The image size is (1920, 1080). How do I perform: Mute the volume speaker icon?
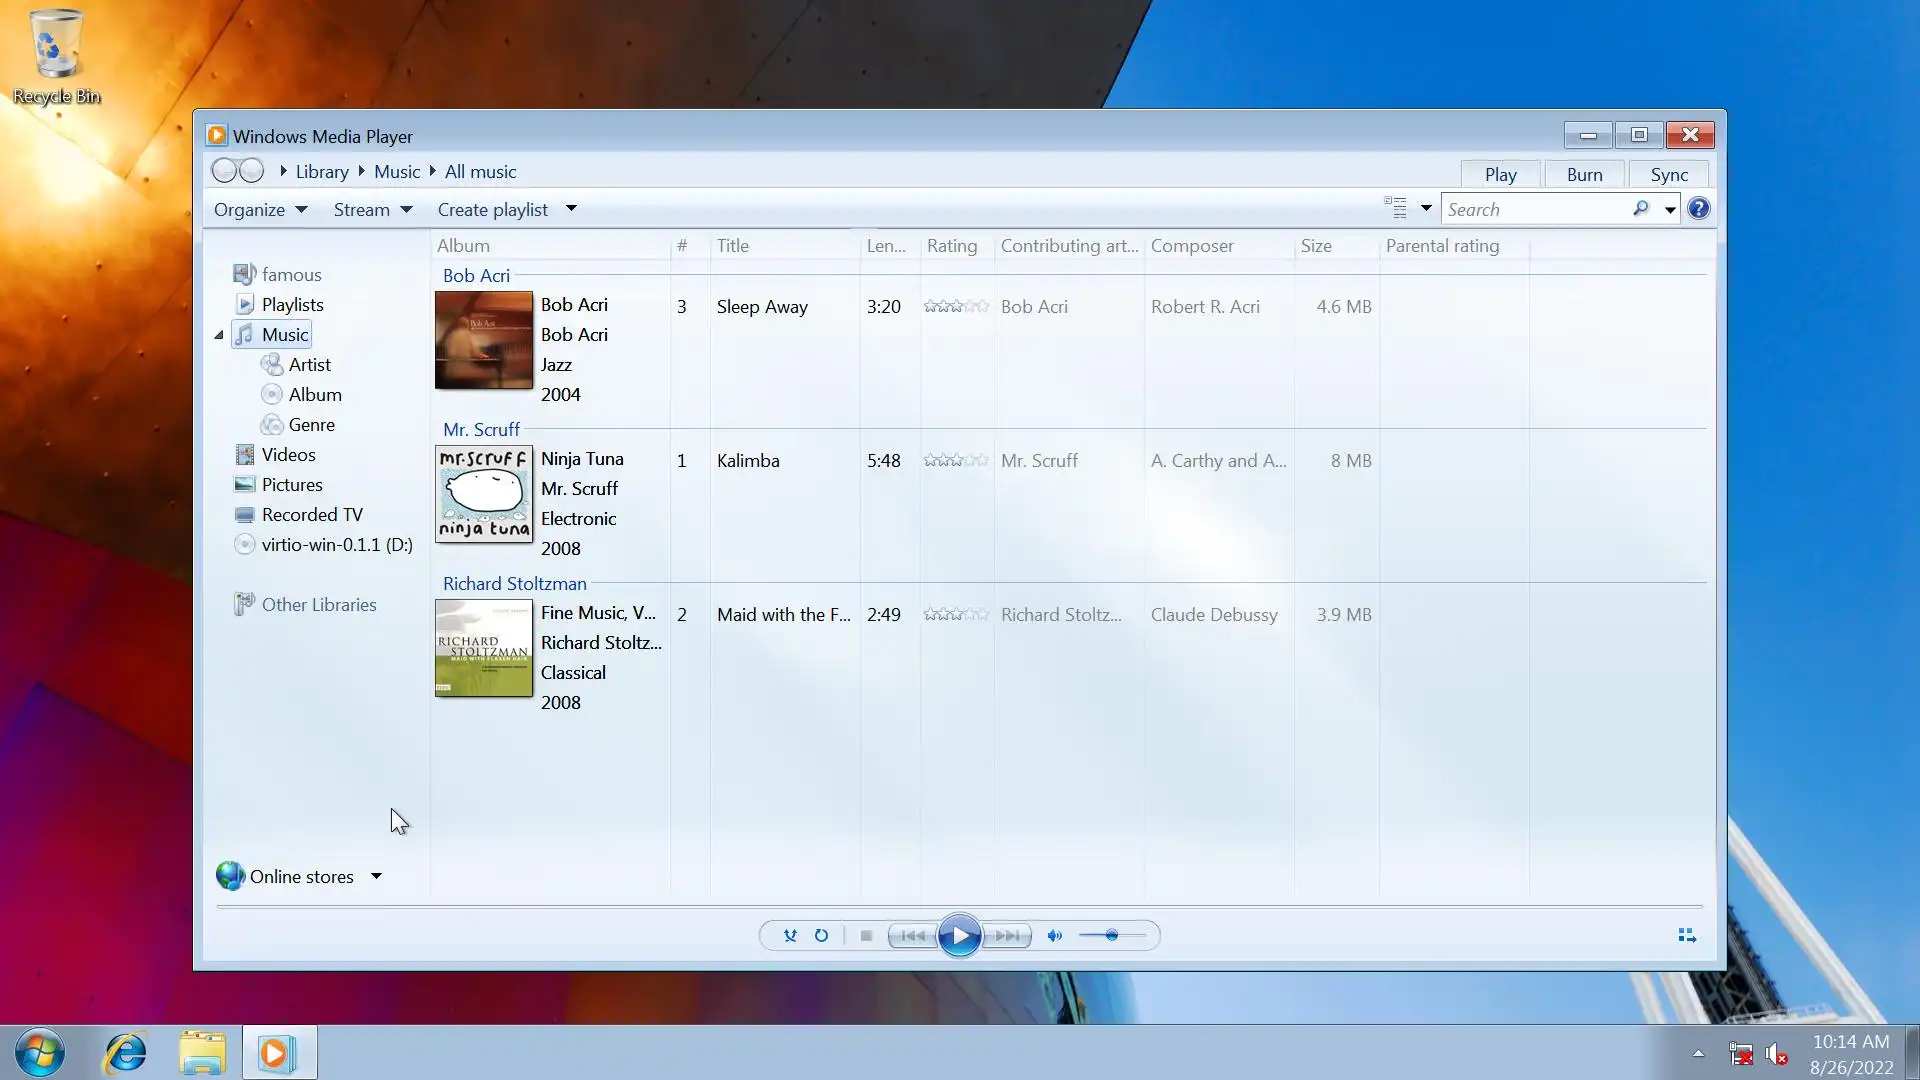(x=1054, y=936)
